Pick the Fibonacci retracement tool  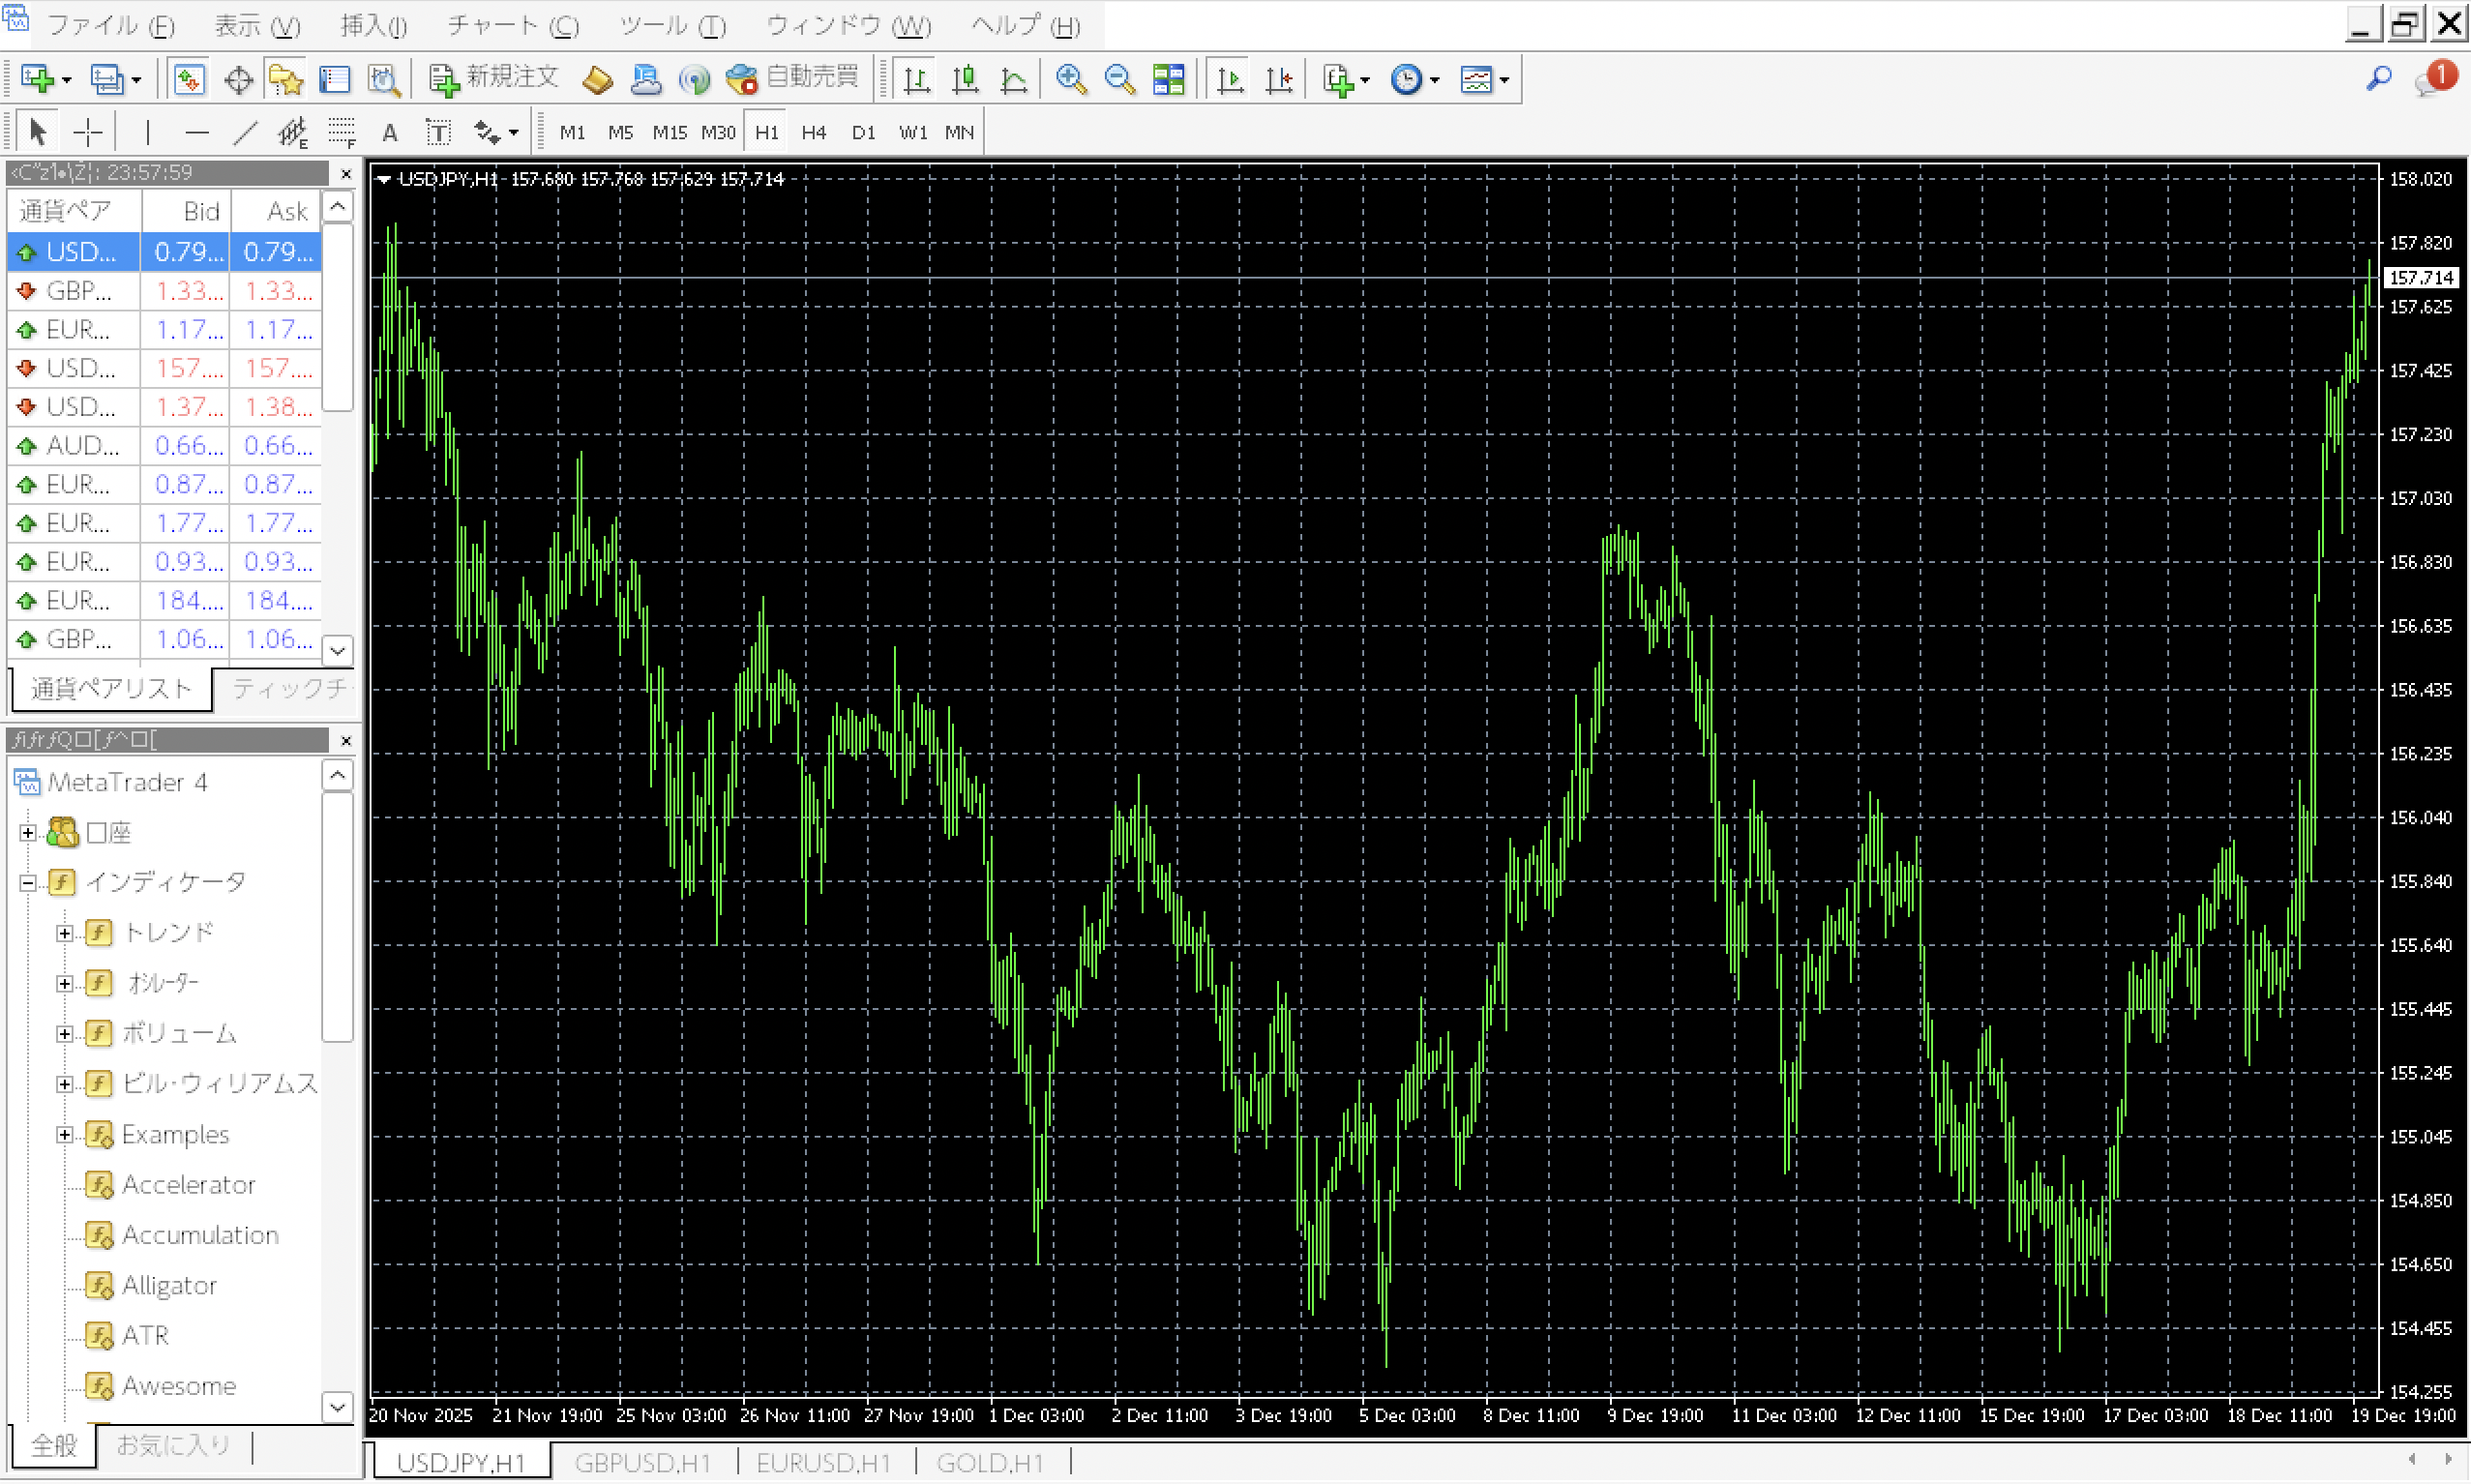tap(341, 132)
